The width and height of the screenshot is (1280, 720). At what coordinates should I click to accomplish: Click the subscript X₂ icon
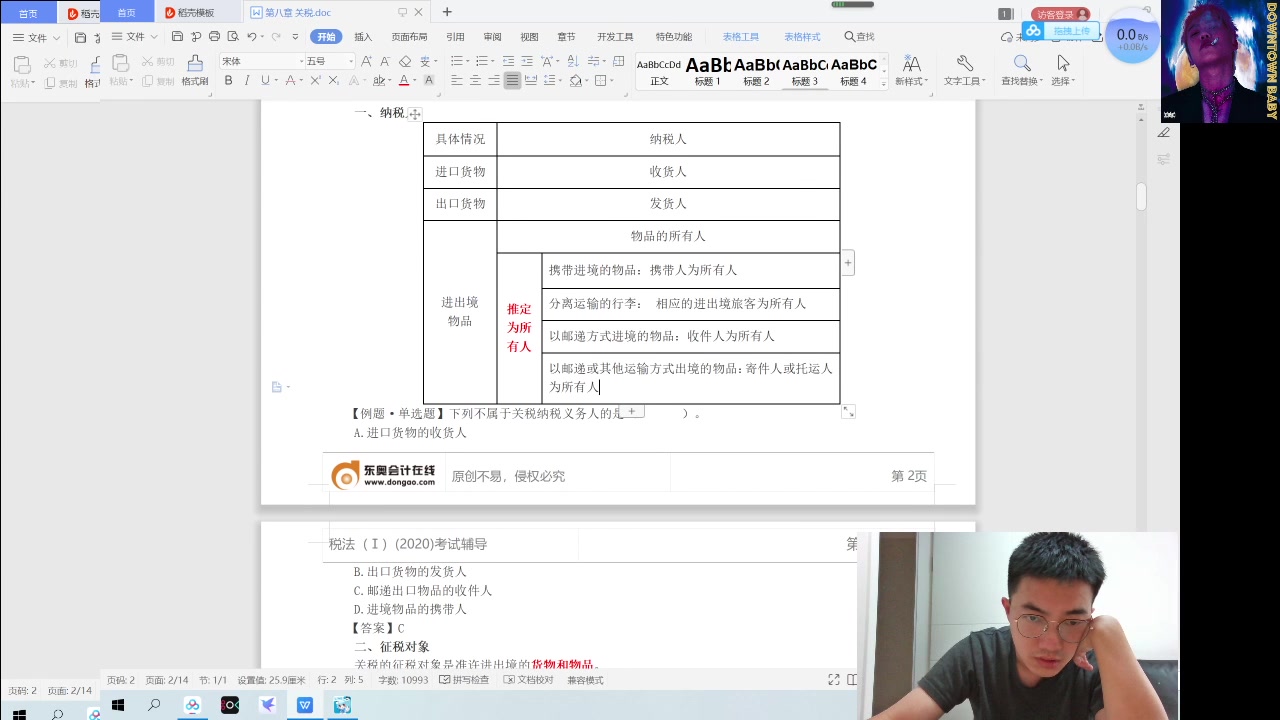(x=333, y=80)
